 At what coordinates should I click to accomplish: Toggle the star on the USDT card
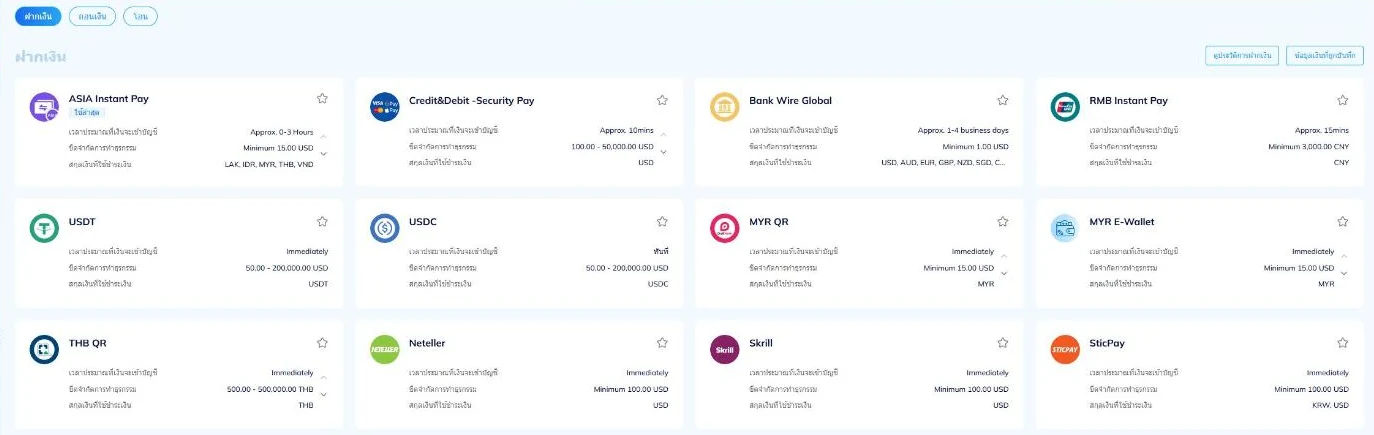pyautogui.click(x=322, y=221)
